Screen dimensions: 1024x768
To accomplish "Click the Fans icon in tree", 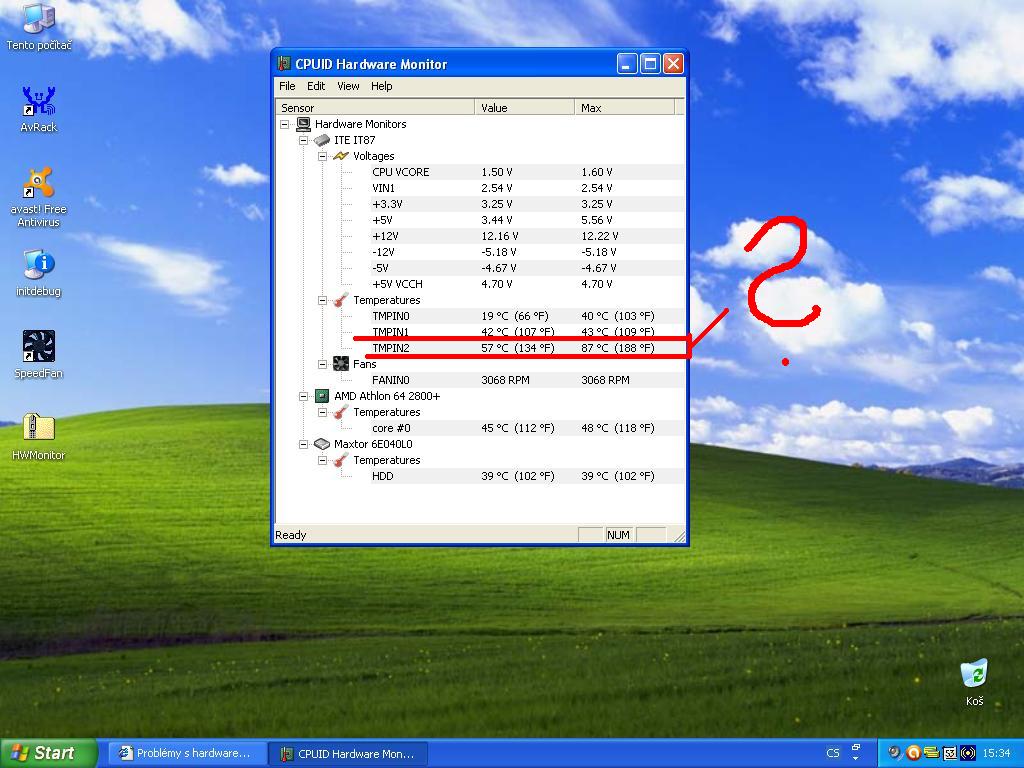I will coord(341,364).
